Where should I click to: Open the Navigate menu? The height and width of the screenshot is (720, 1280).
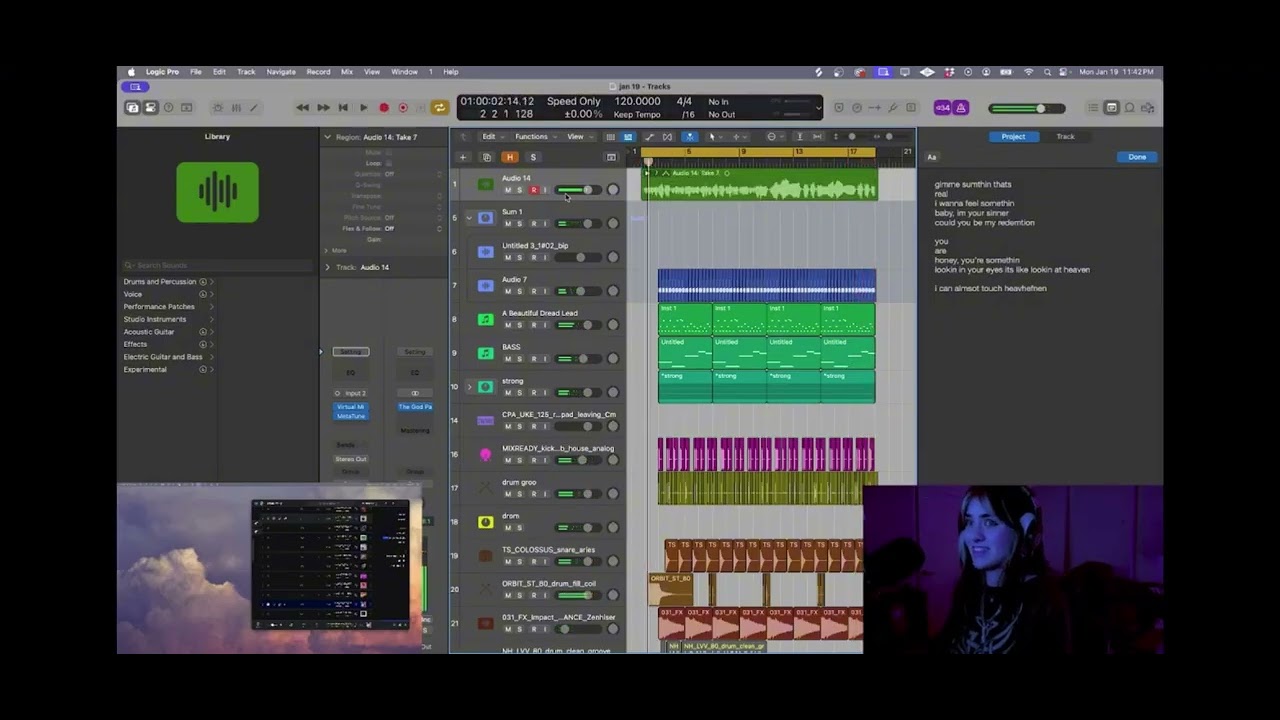(281, 72)
